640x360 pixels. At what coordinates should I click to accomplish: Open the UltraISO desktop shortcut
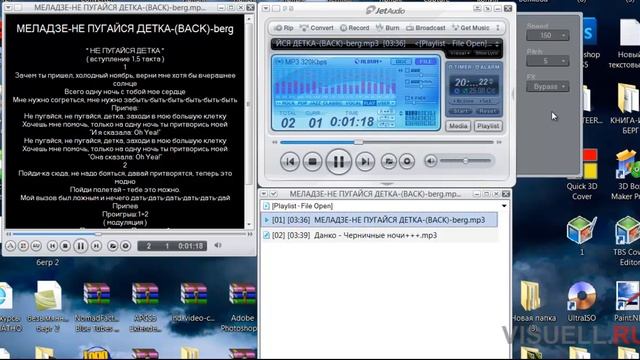pyautogui.click(x=582, y=301)
